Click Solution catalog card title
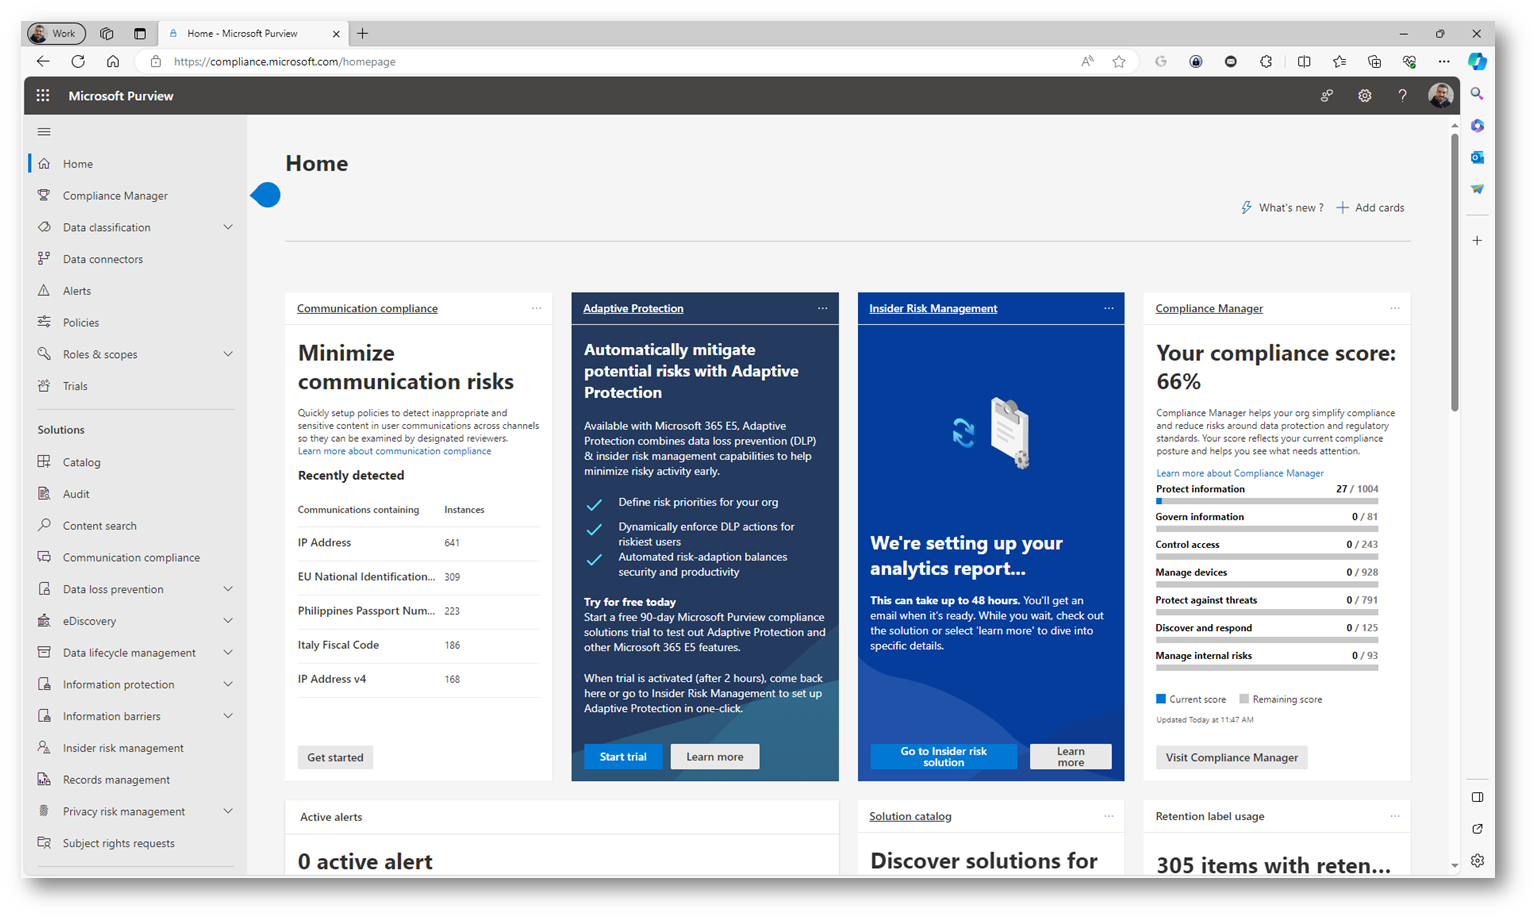Image resolution: width=1537 pixels, height=920 pixels. point(910,816)
